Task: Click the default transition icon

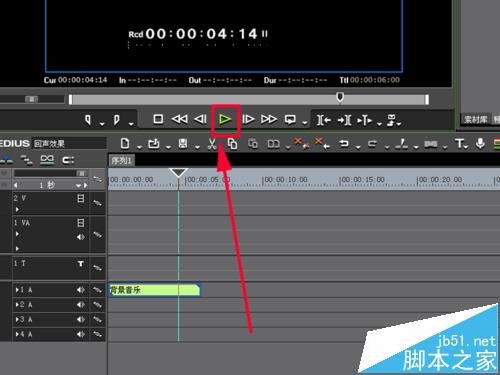Action: pyautogui.click(x=431, y=144)
